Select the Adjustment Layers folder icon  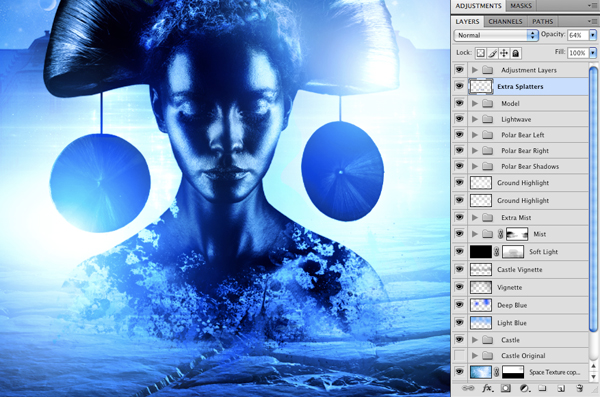[487, 70]
